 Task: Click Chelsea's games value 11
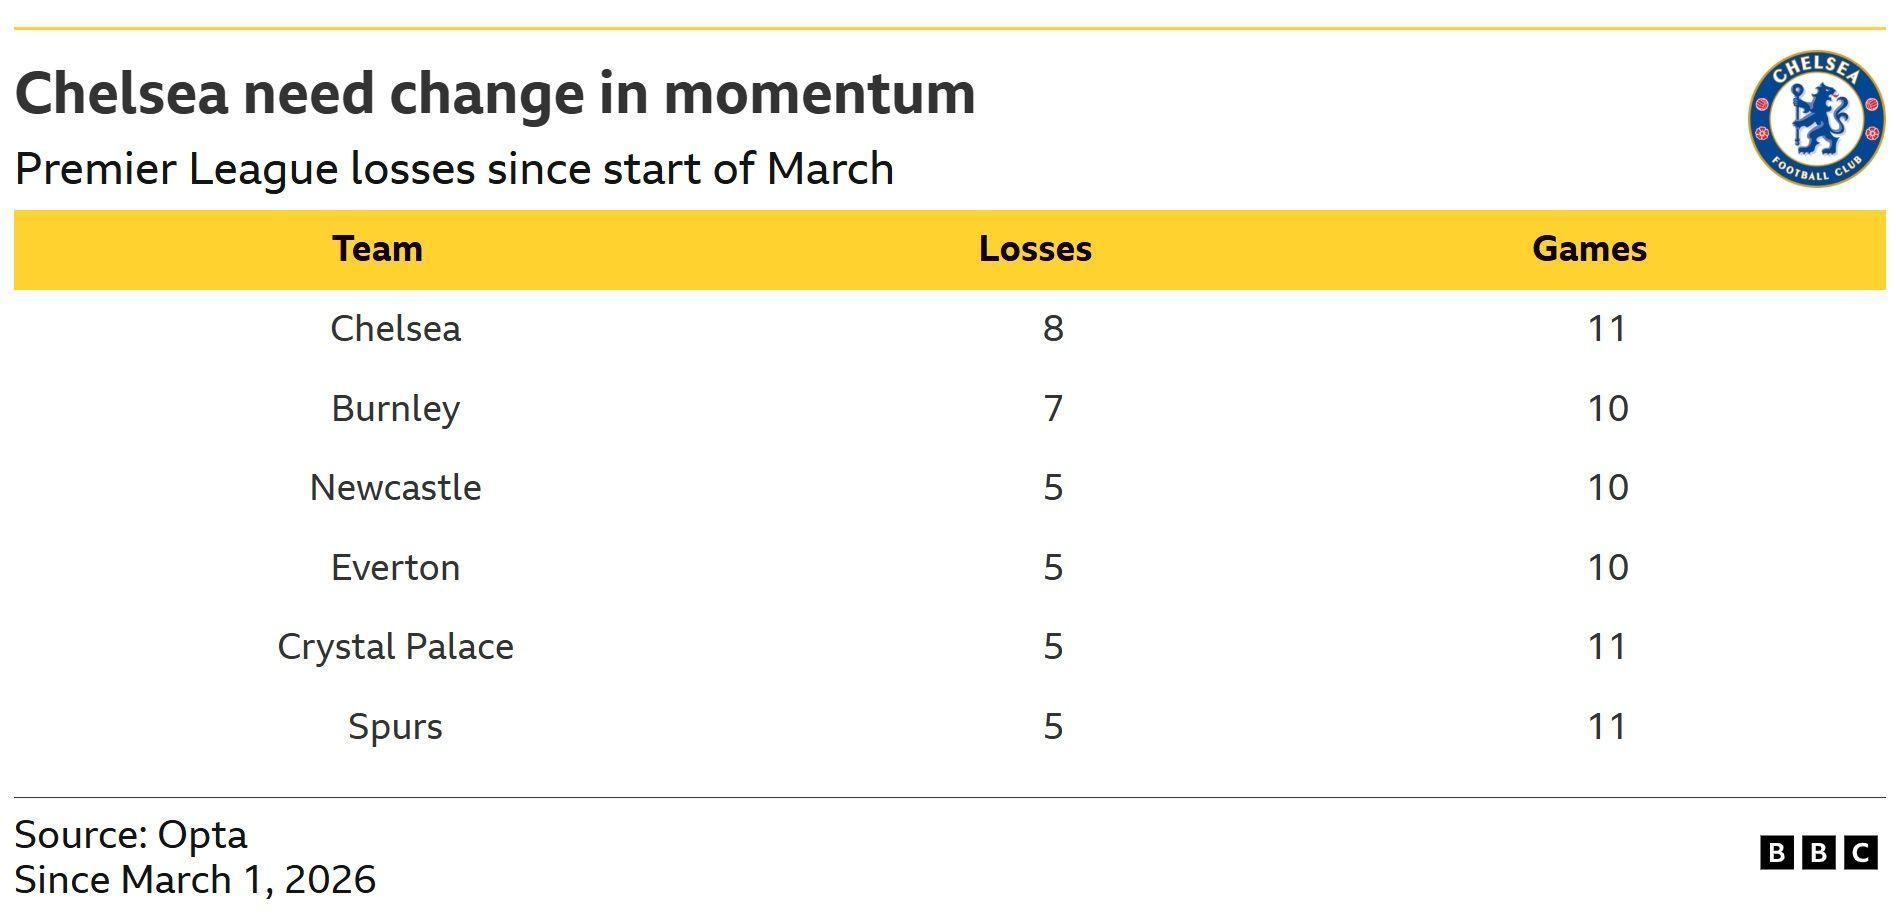1607,329
